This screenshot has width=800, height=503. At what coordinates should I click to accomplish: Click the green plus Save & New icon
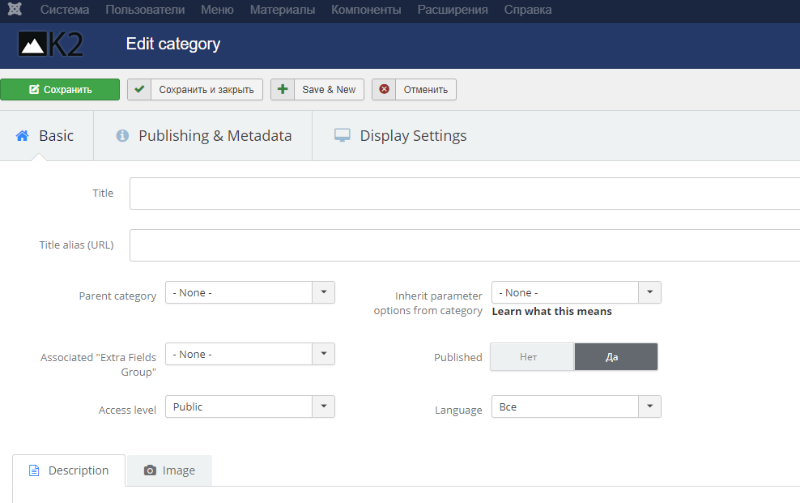coord(283,89)
